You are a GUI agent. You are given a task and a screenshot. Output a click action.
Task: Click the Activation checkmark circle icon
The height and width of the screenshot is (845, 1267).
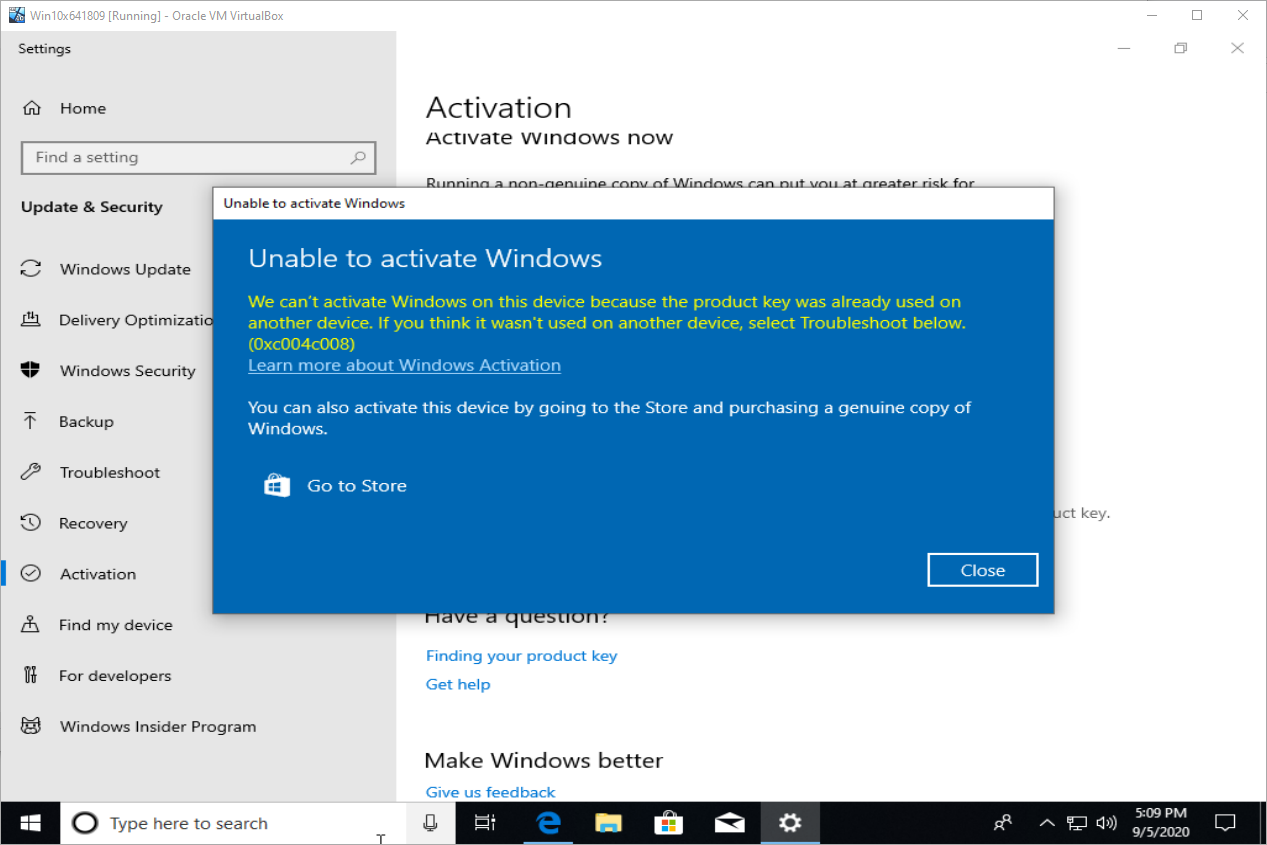31,574
